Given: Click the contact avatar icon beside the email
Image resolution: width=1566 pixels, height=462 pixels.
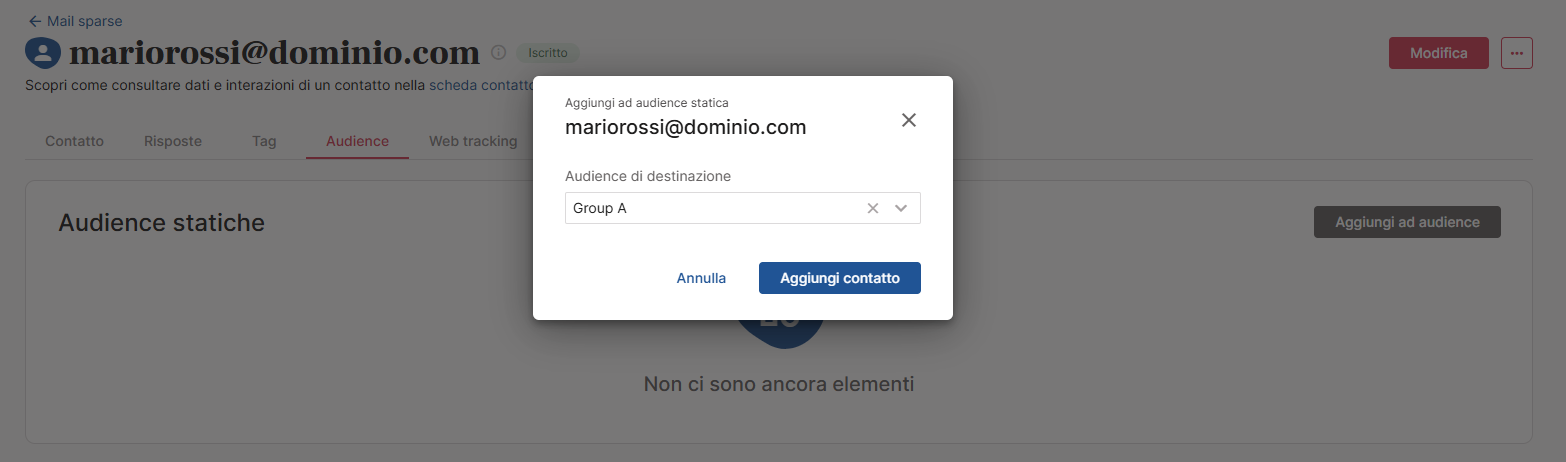Looking at the screenshot, I should 43,53.
